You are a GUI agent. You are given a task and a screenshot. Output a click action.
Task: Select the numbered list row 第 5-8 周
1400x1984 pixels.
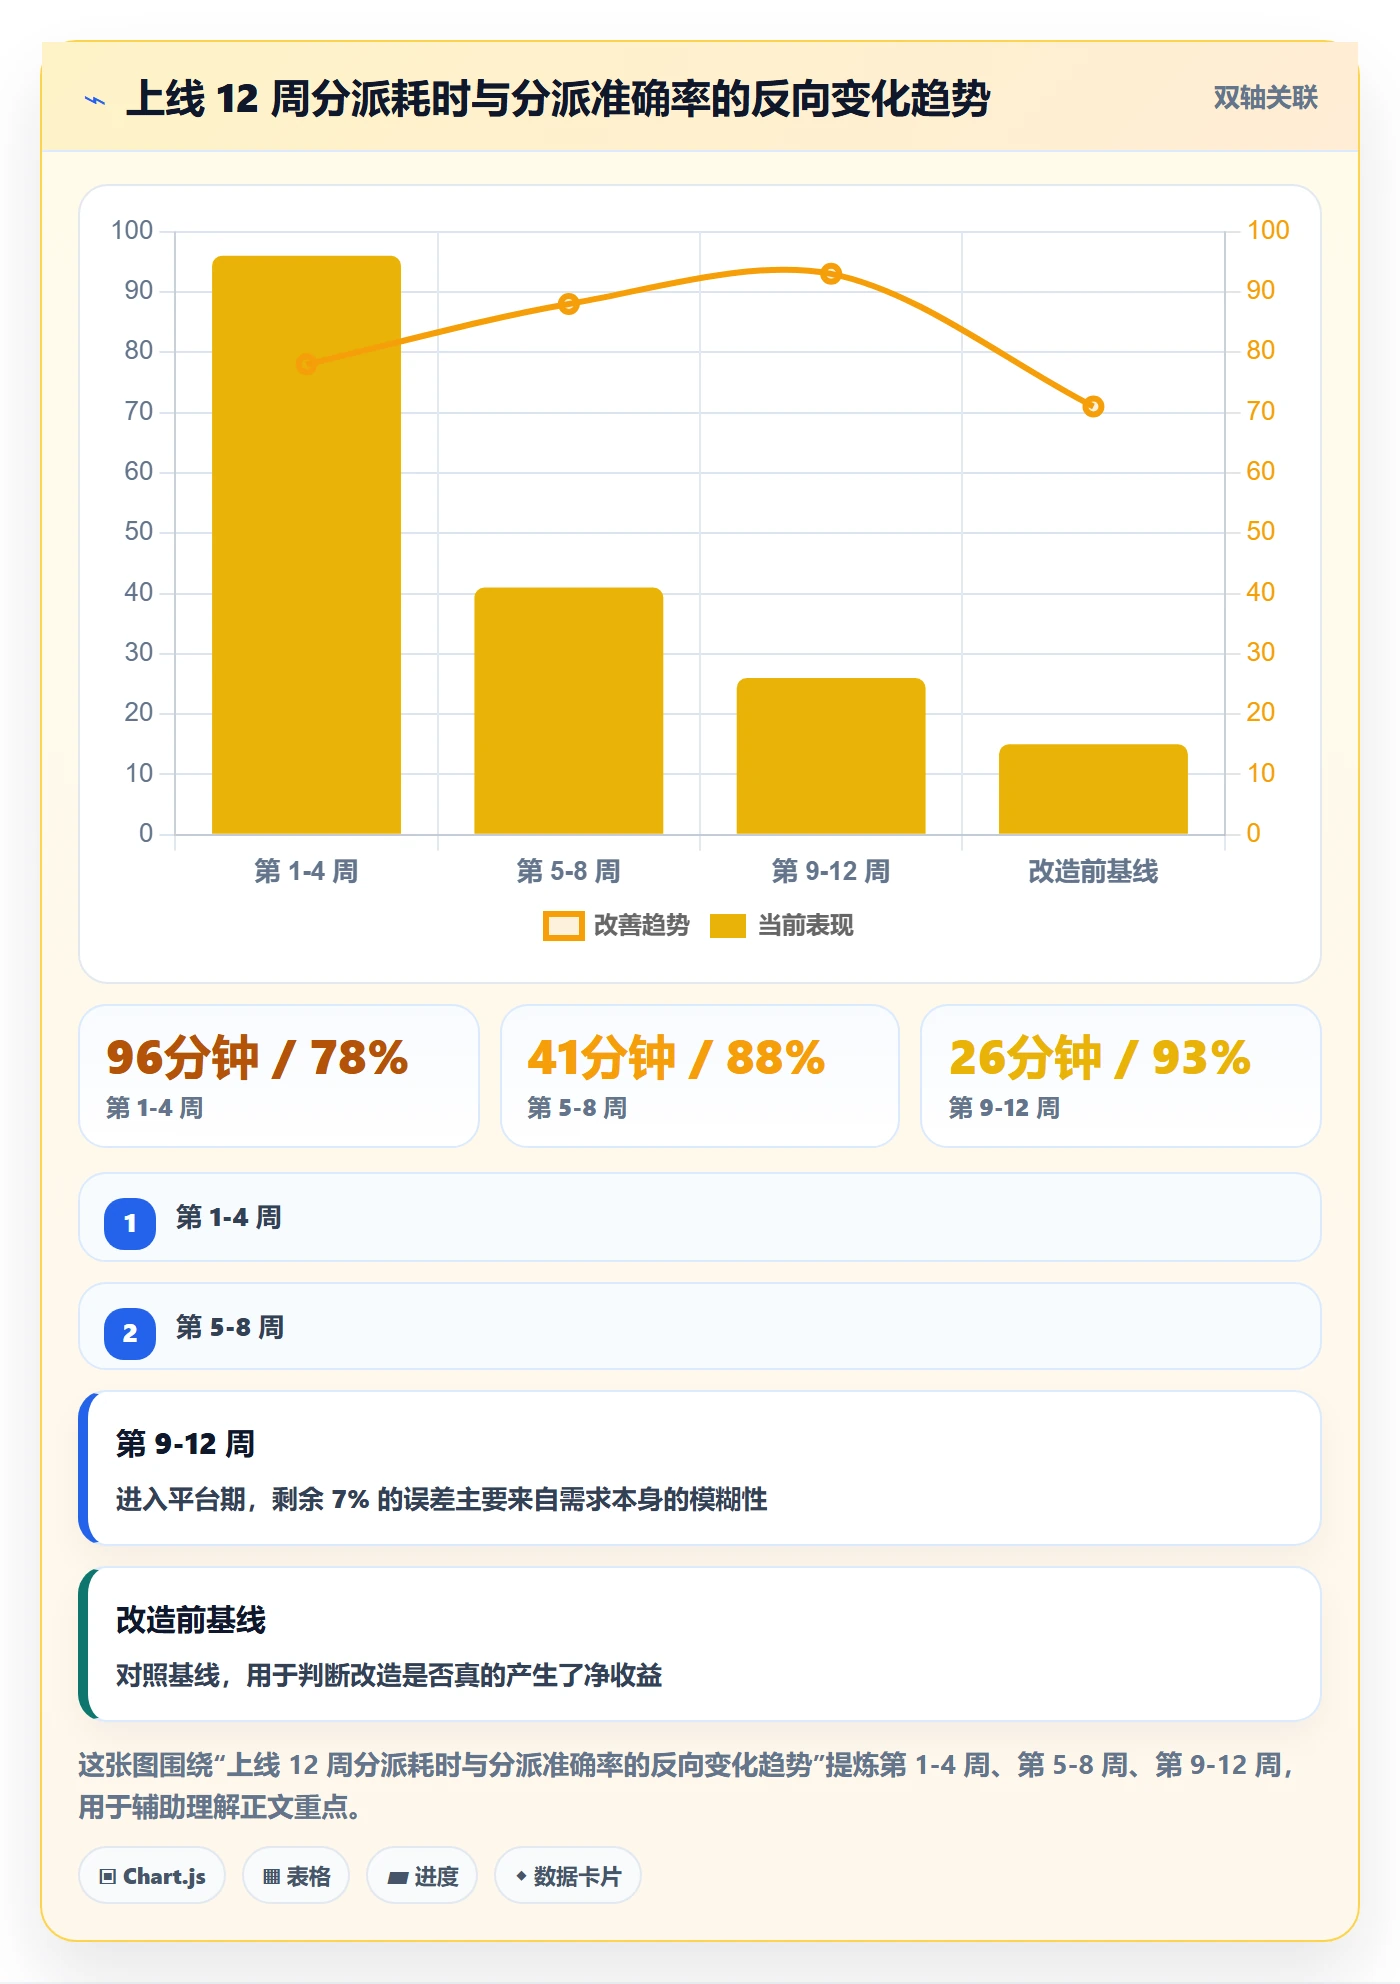[700, 1327]
